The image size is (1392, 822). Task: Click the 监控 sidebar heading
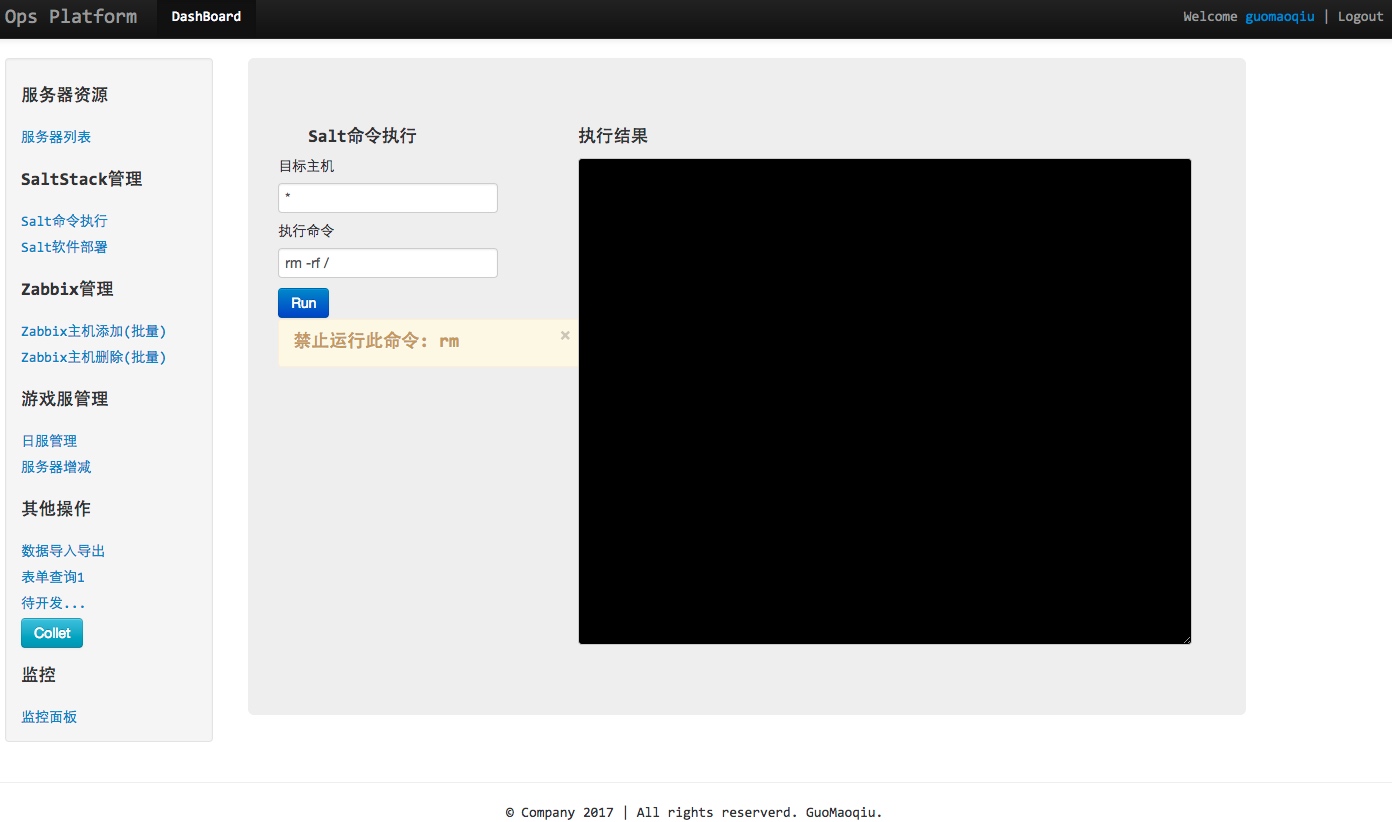coord(39,675)
